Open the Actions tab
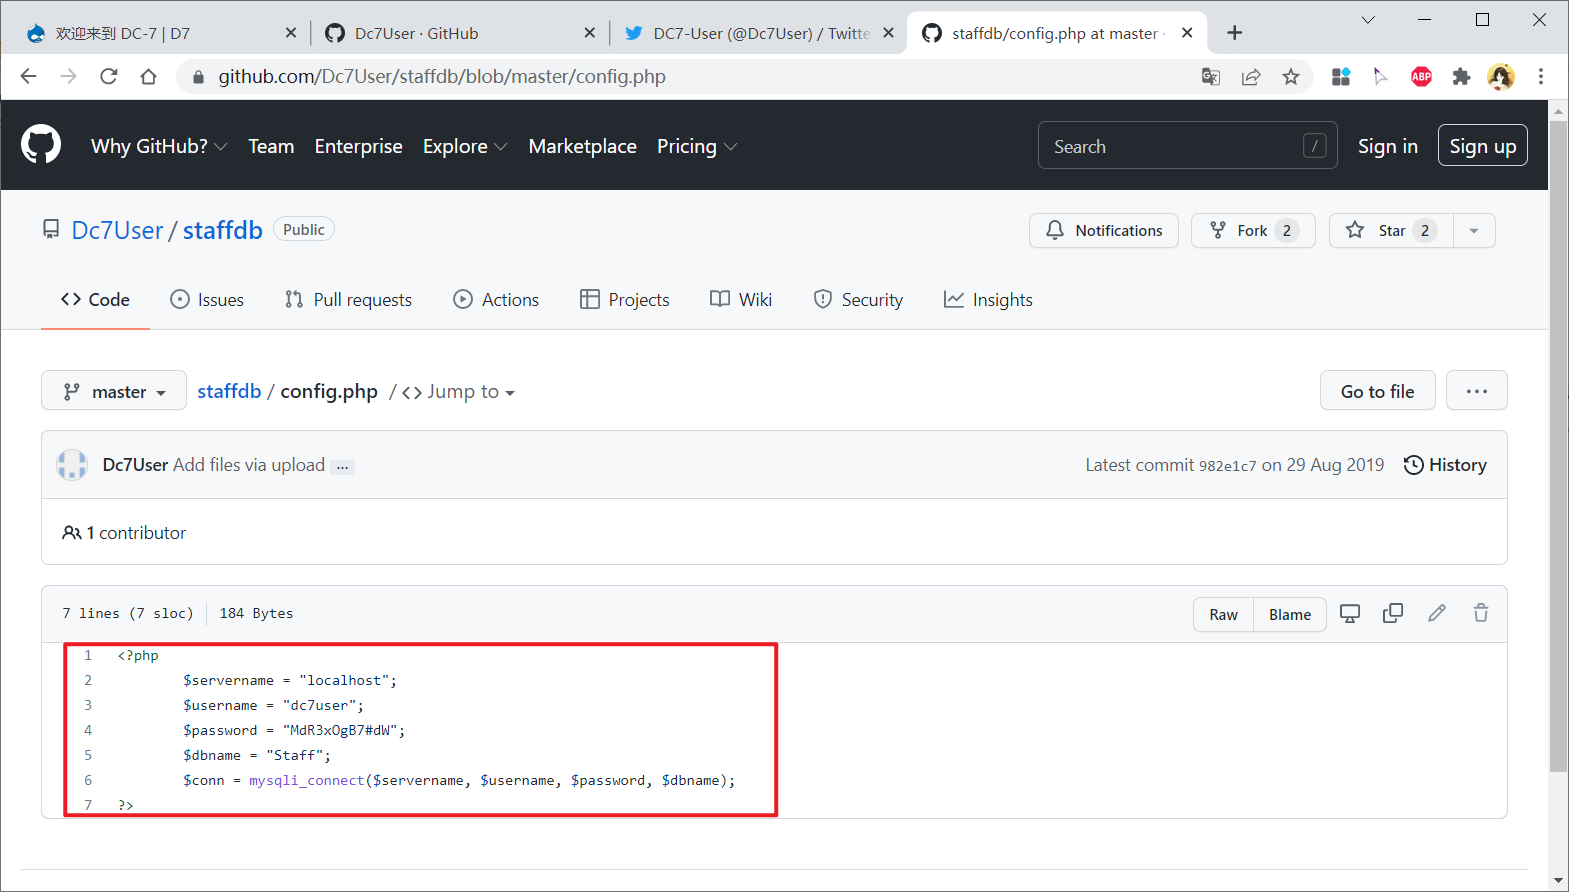This screenshot has width=1569, height=892. (496, 300)
